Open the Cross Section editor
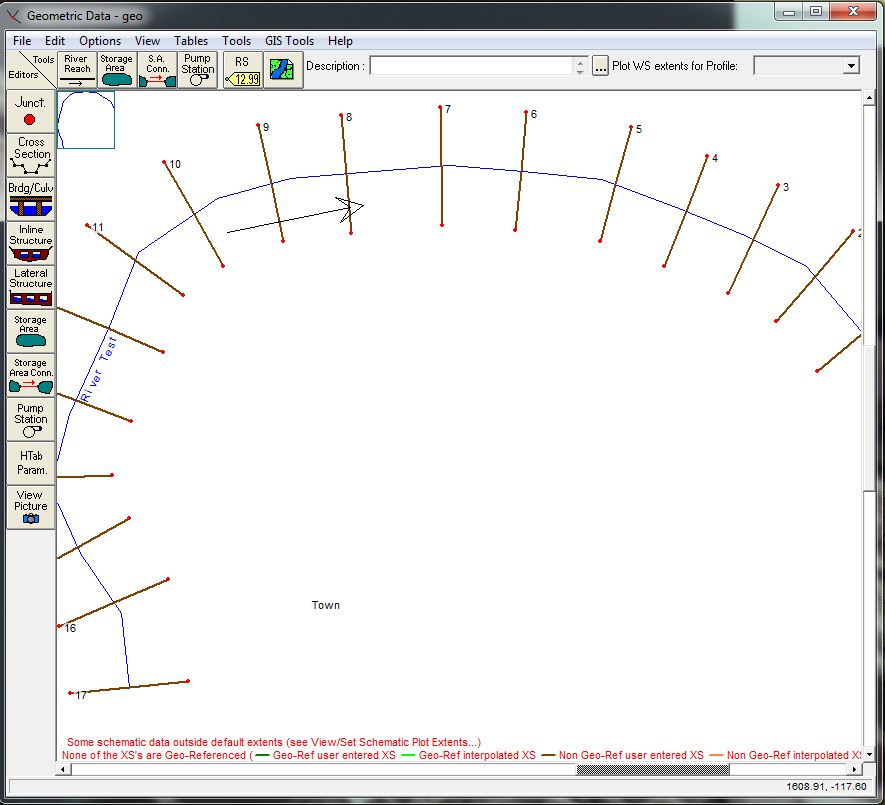Image resolution: width=885 pixels, height=805 pixels. click(30, 150)
